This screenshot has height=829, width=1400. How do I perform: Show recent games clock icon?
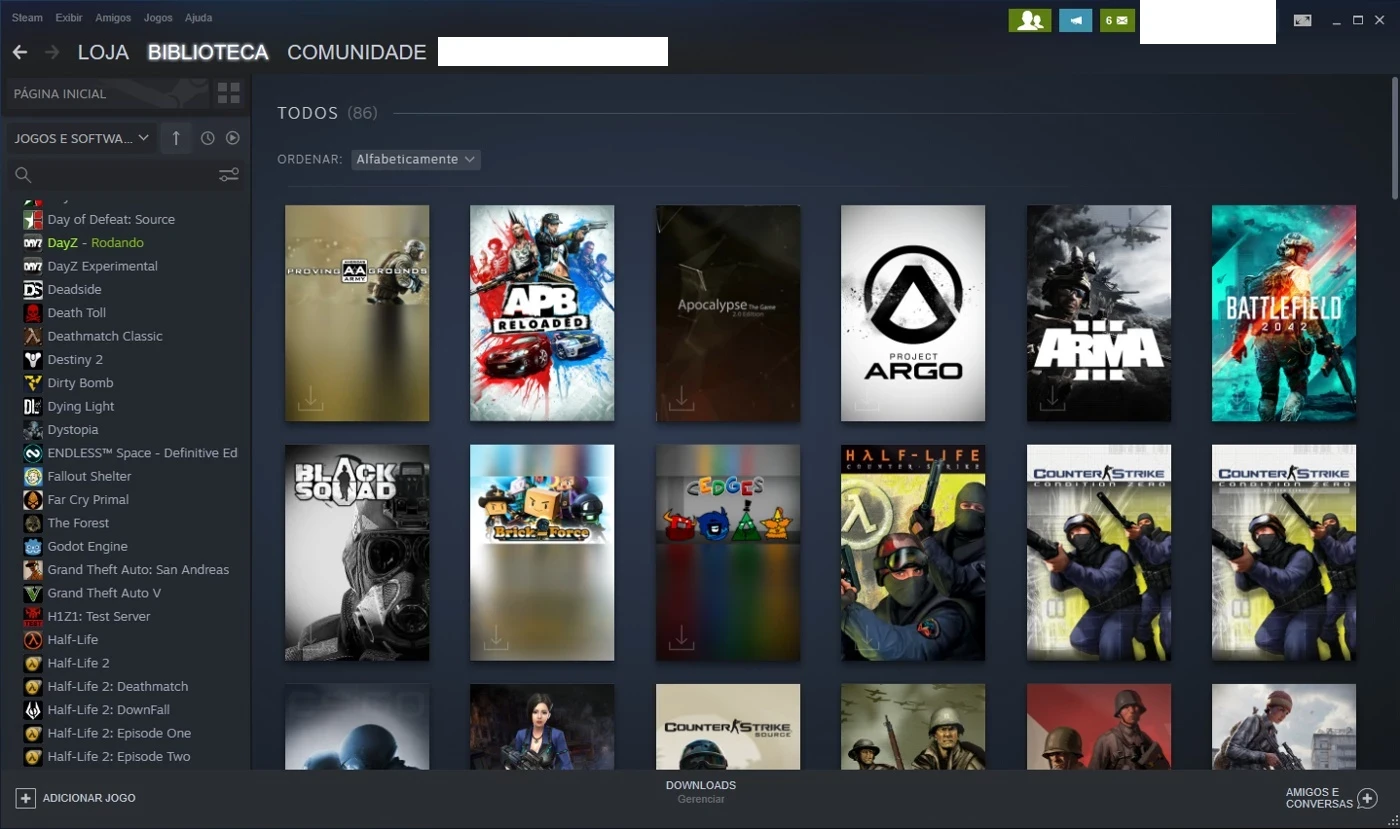(207, 138)
